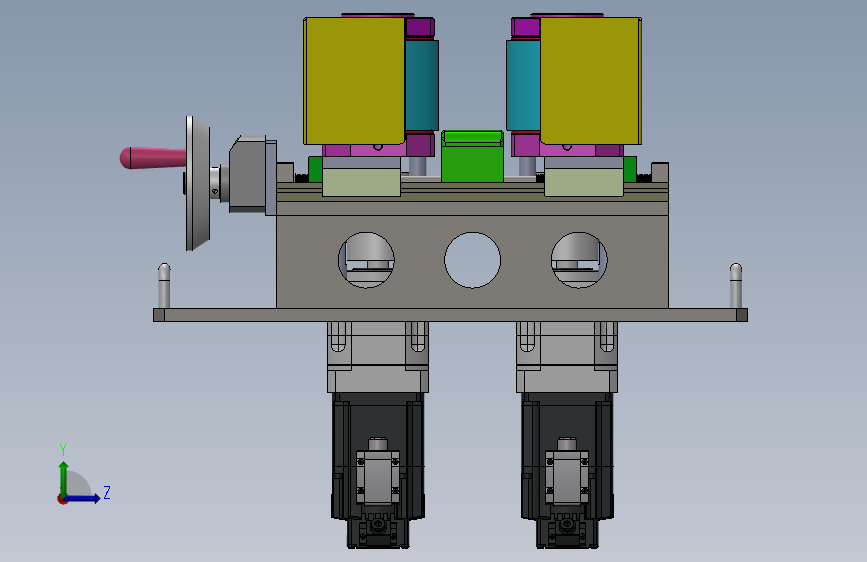The width and height of the screenshot is (867, 562).
Task: Click the red origin dot of the triad
Action: pos(62,499)
